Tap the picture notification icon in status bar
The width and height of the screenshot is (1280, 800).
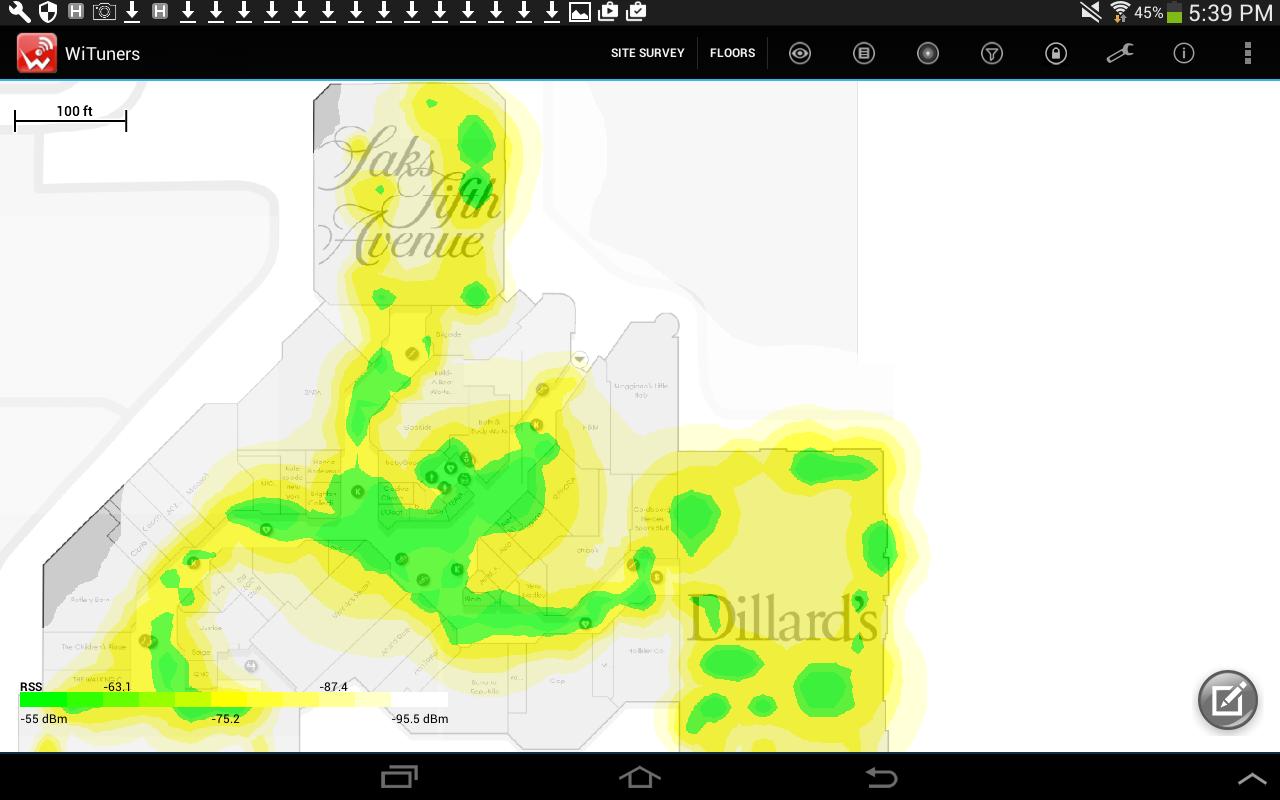tap(579, 12)
